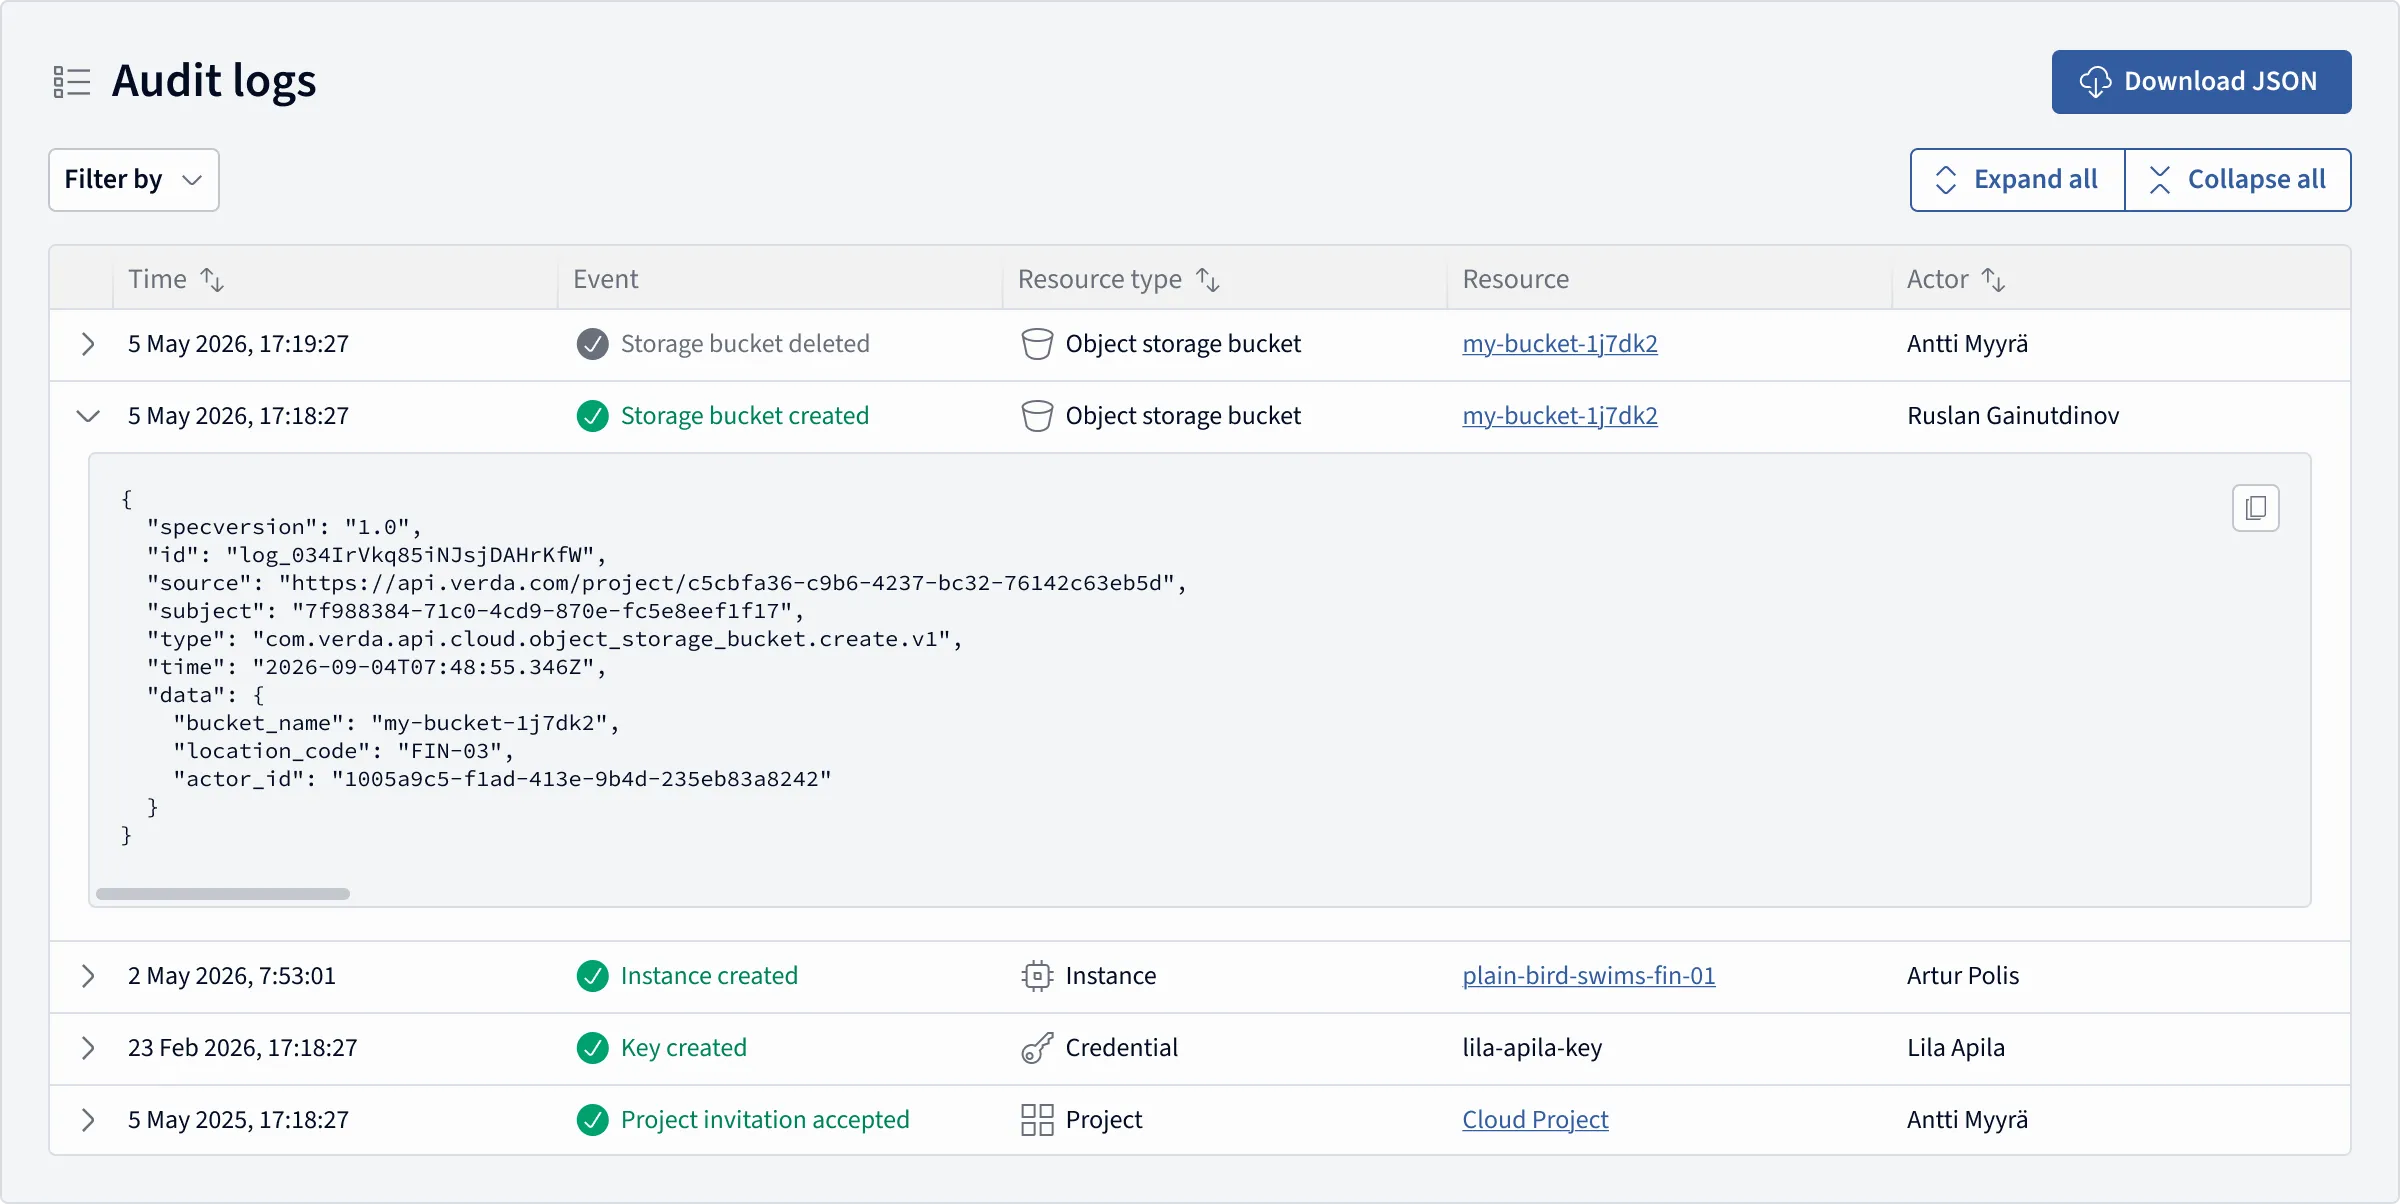Image resolution: width=2400 pixels, height=1204 pixels.
Task: Collapse all log entries
Action: (x=2238, y=180)
